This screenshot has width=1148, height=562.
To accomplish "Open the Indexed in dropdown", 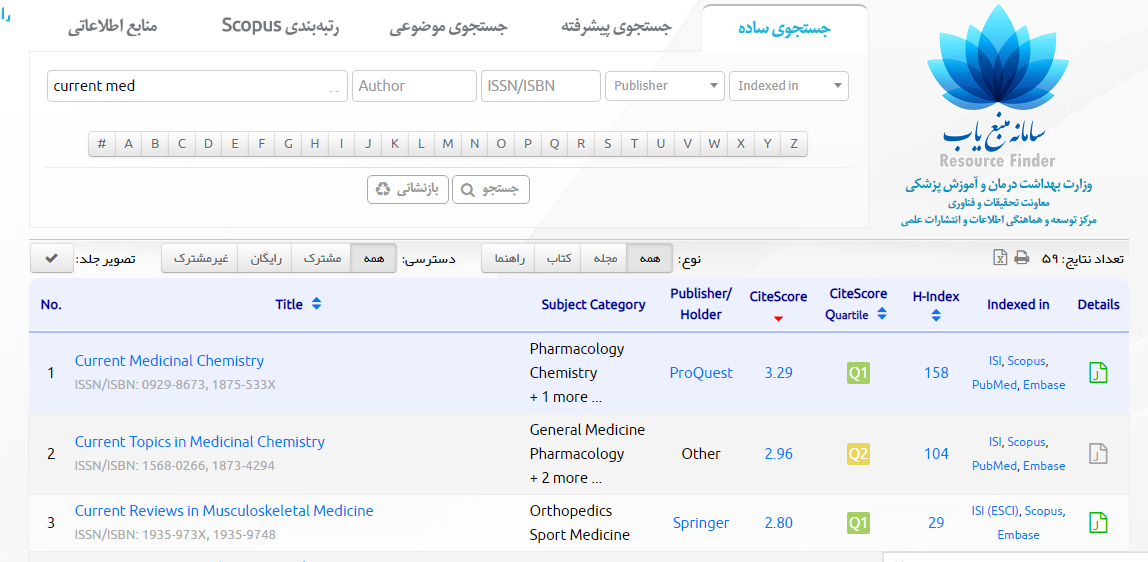I will click(x=789, y=86).
